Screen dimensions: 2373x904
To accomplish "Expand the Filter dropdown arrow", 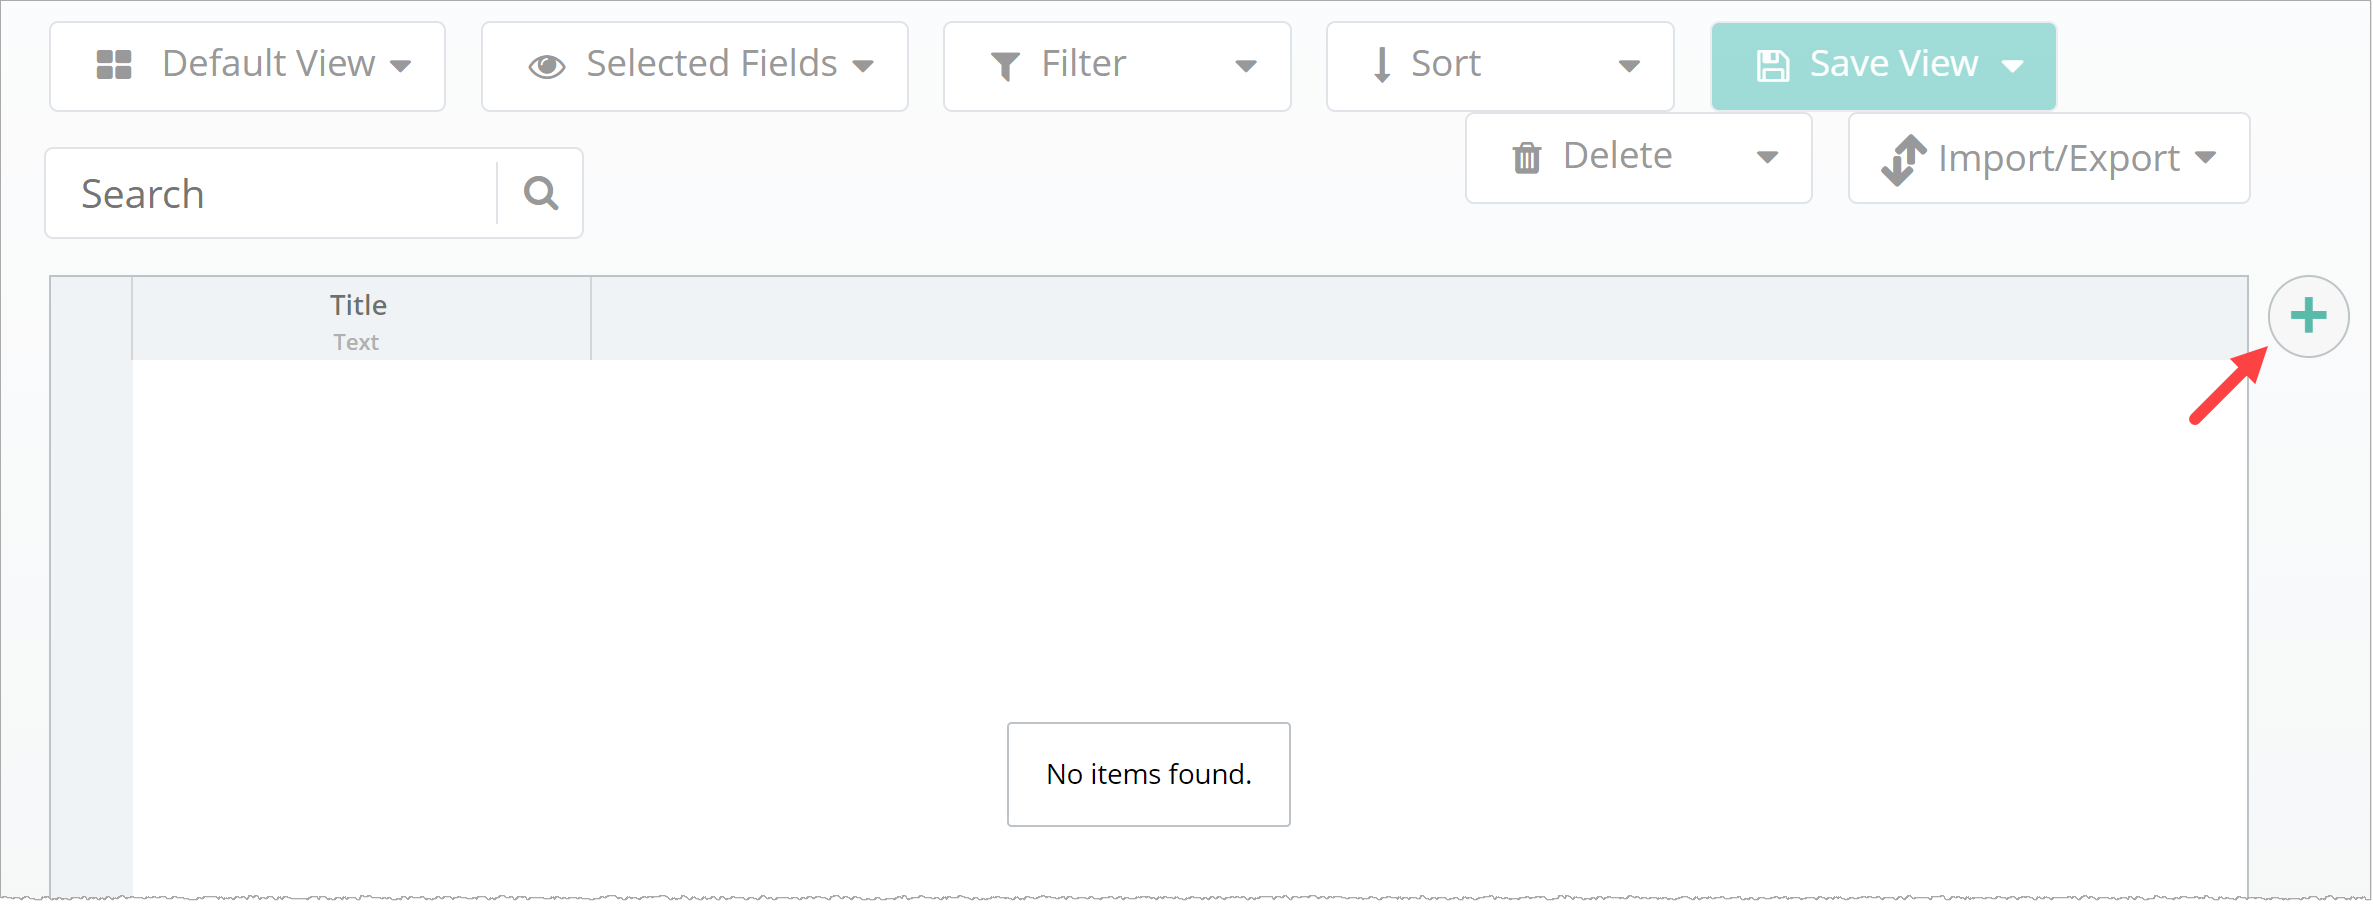I will 1246,67.
